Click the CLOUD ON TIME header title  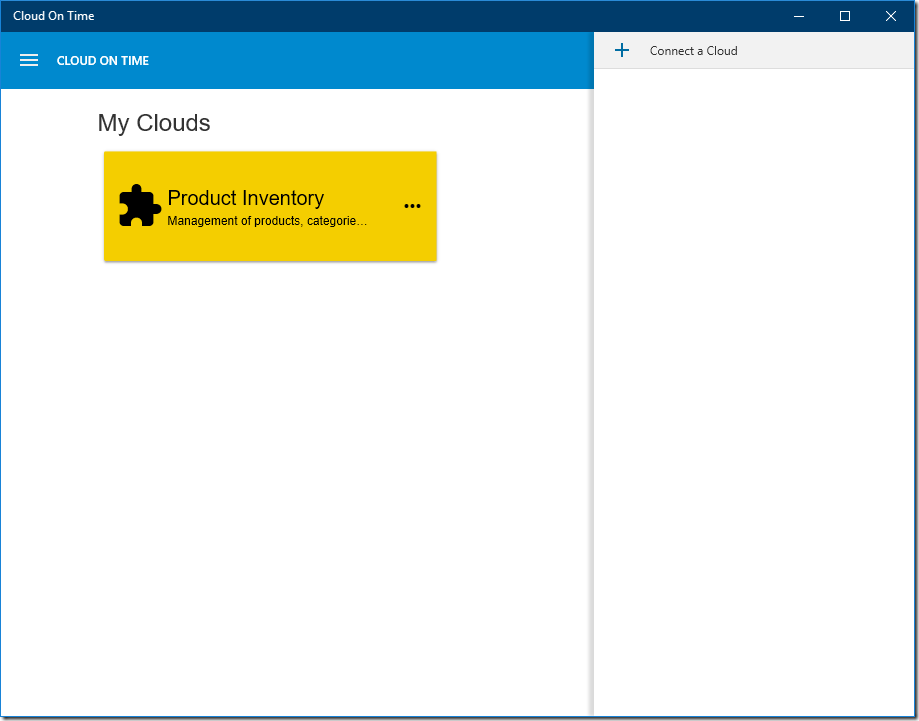coord(103,61)
